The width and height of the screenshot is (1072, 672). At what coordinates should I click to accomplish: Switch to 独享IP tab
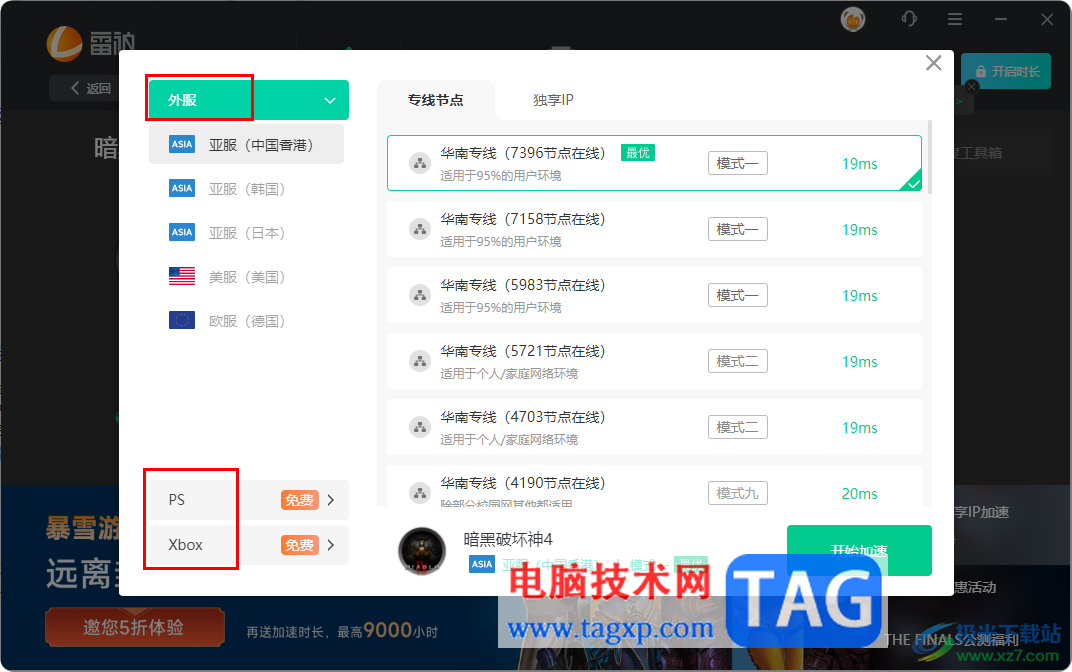tap(553, 100)
